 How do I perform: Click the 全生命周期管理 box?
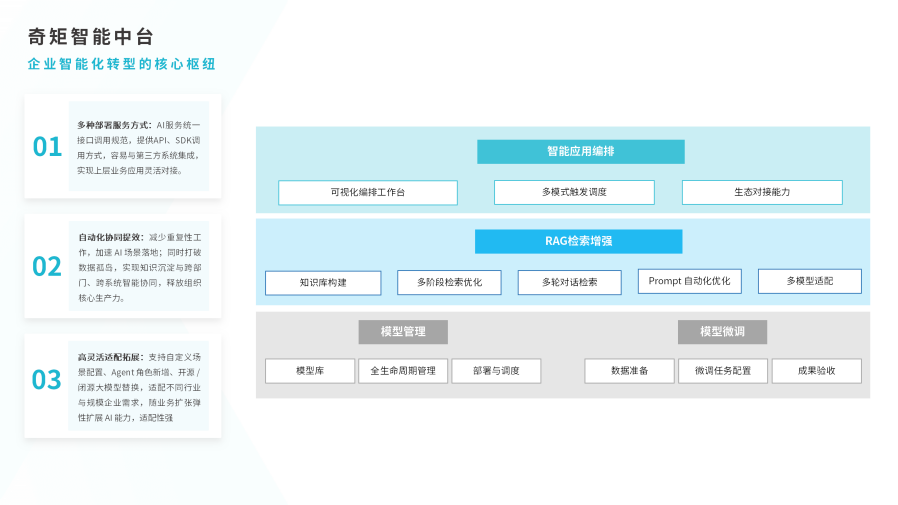click(x=402, y=371)
